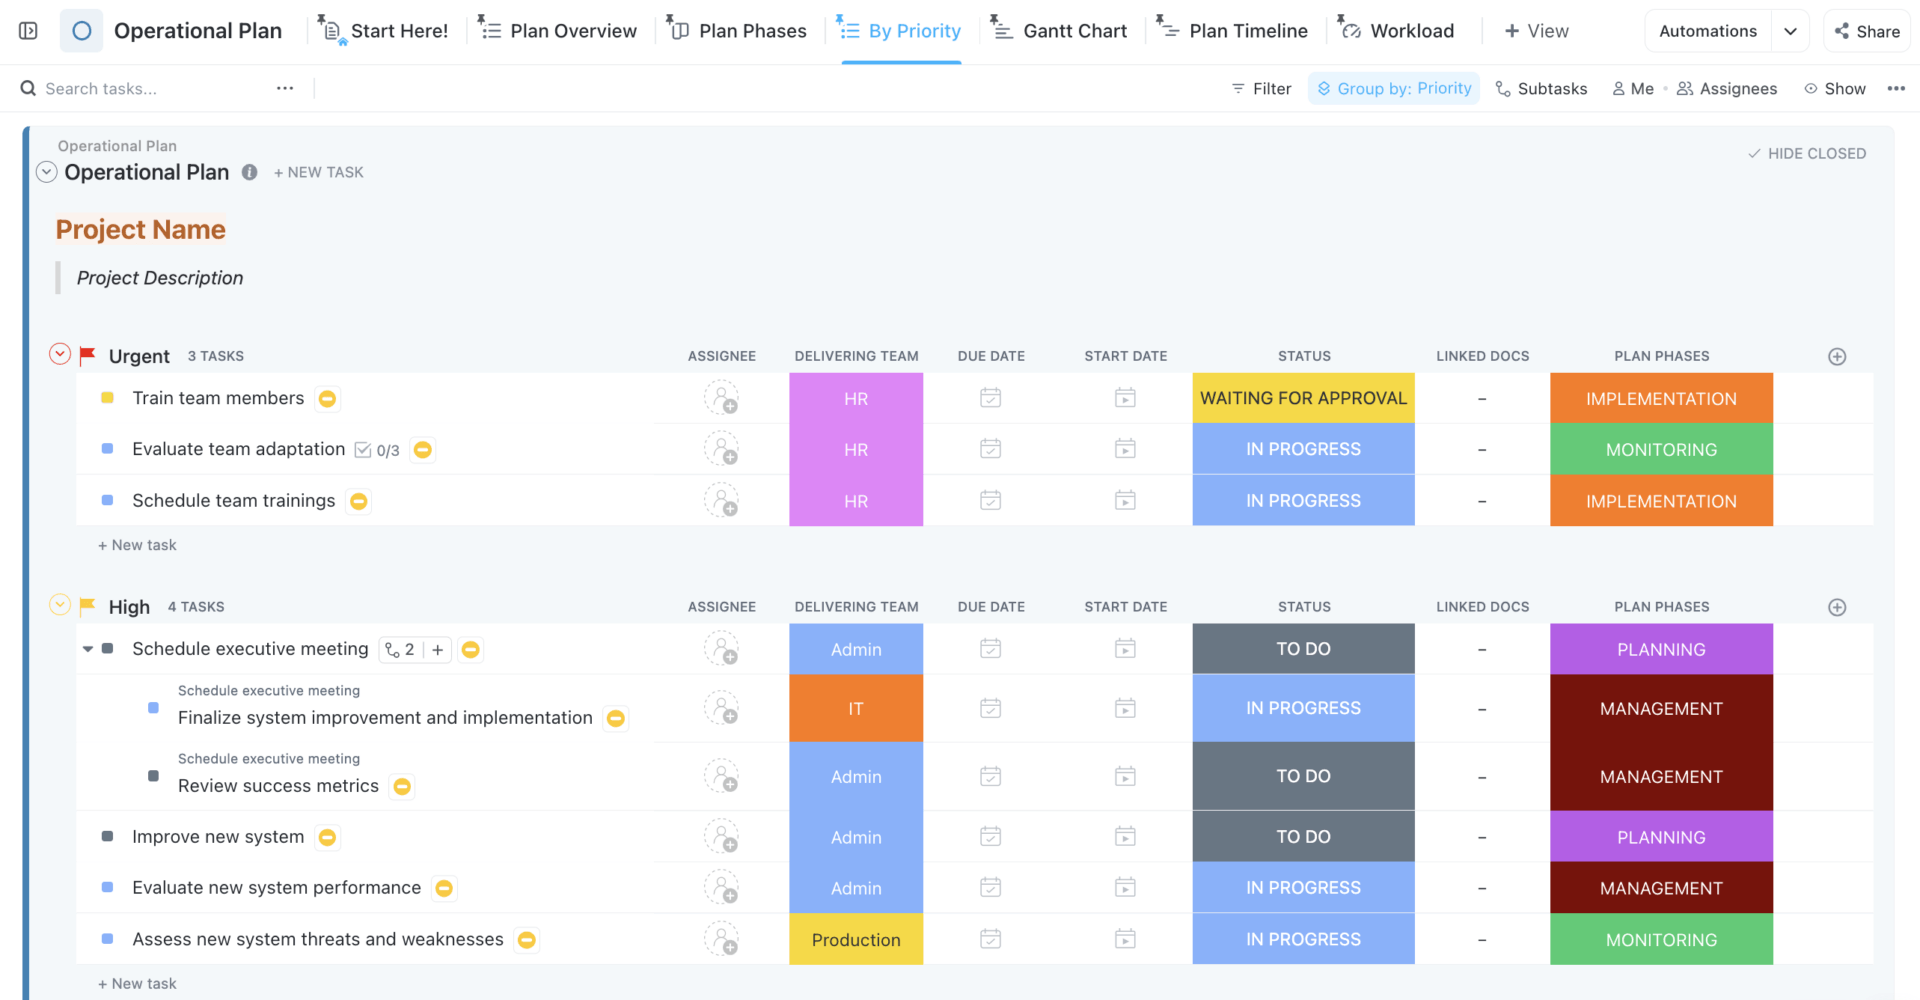
Task: Toggle the sidebar panel icon
Action: pos(28,31)
